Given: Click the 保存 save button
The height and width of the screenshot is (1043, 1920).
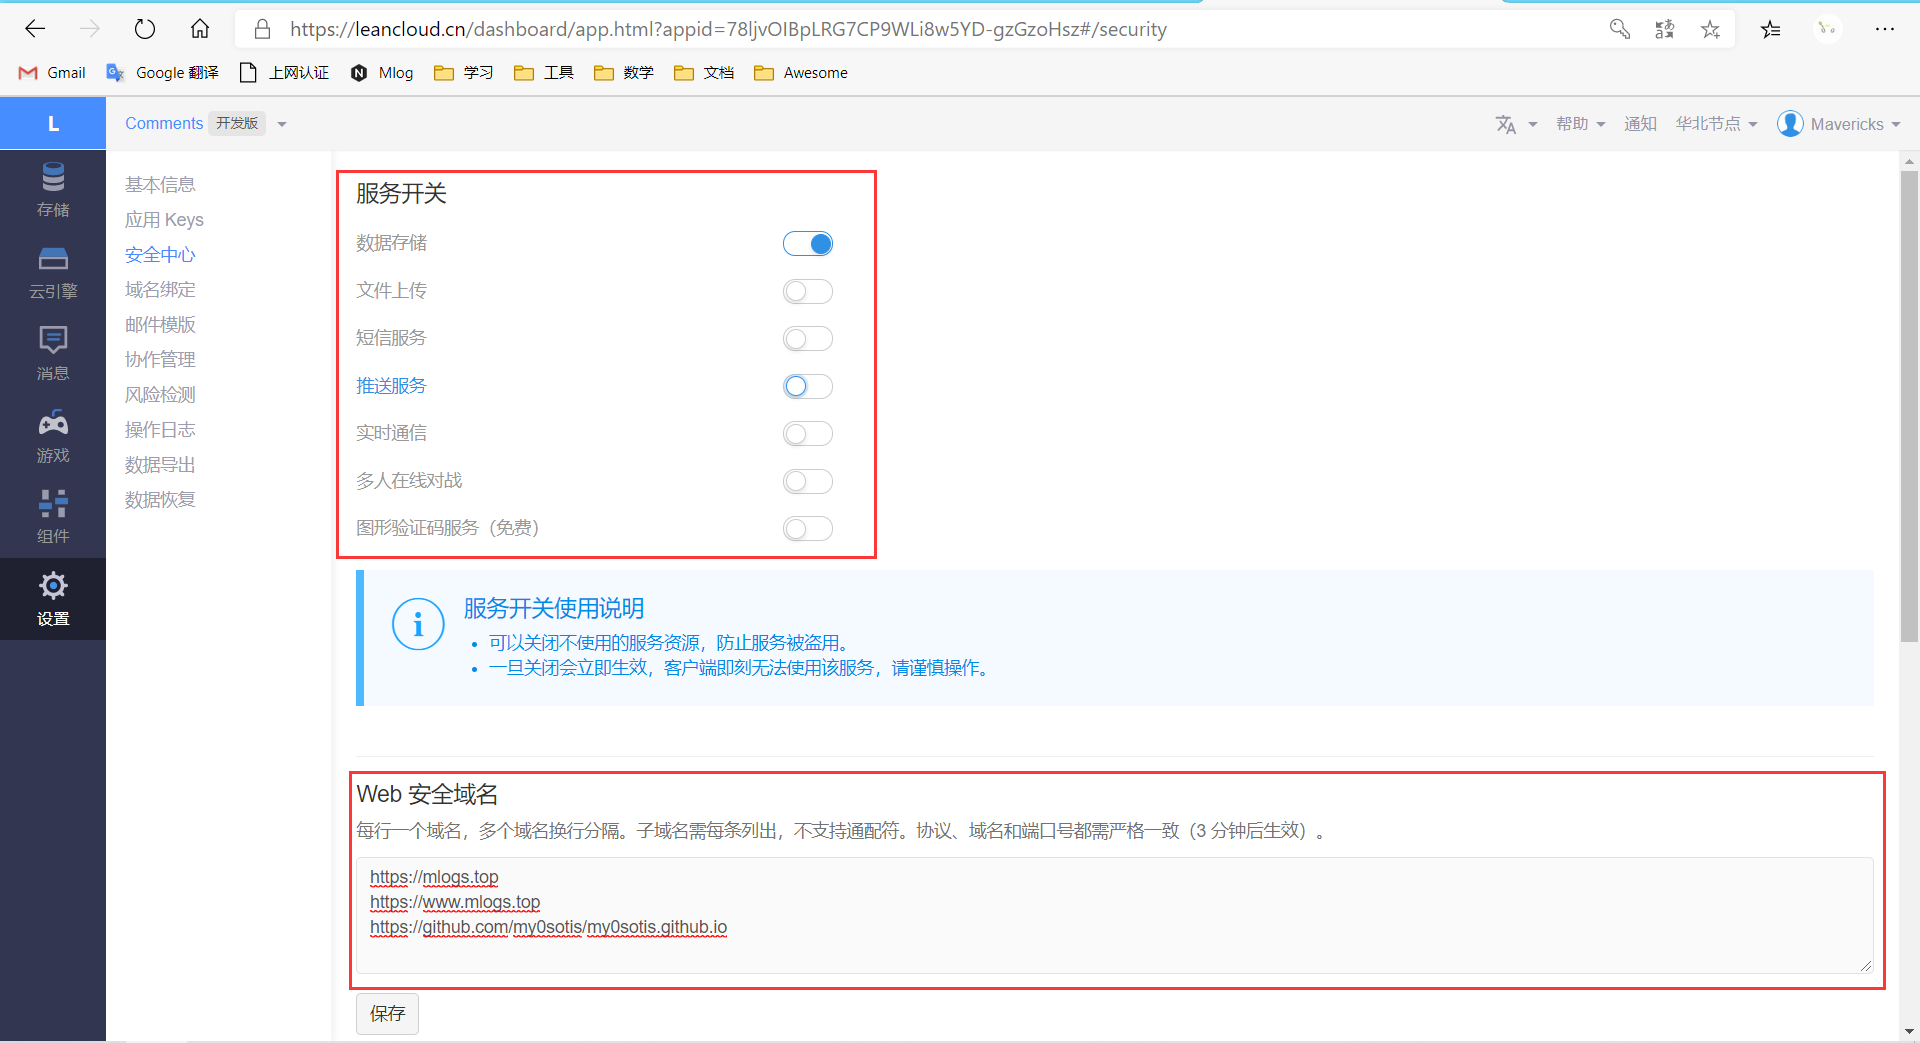Looking at the screenshot, I should point(387,1014).
